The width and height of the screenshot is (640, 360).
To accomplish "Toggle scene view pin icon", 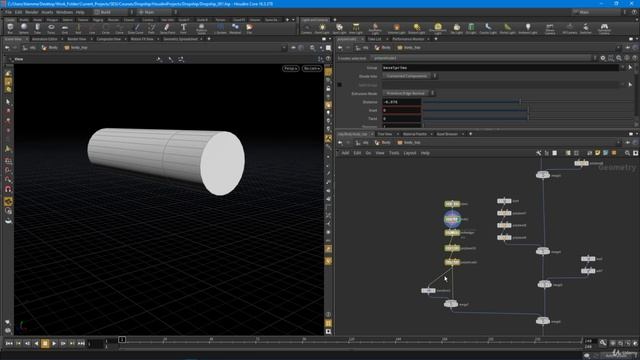I will pyautogui.click(x=293, y=48).
